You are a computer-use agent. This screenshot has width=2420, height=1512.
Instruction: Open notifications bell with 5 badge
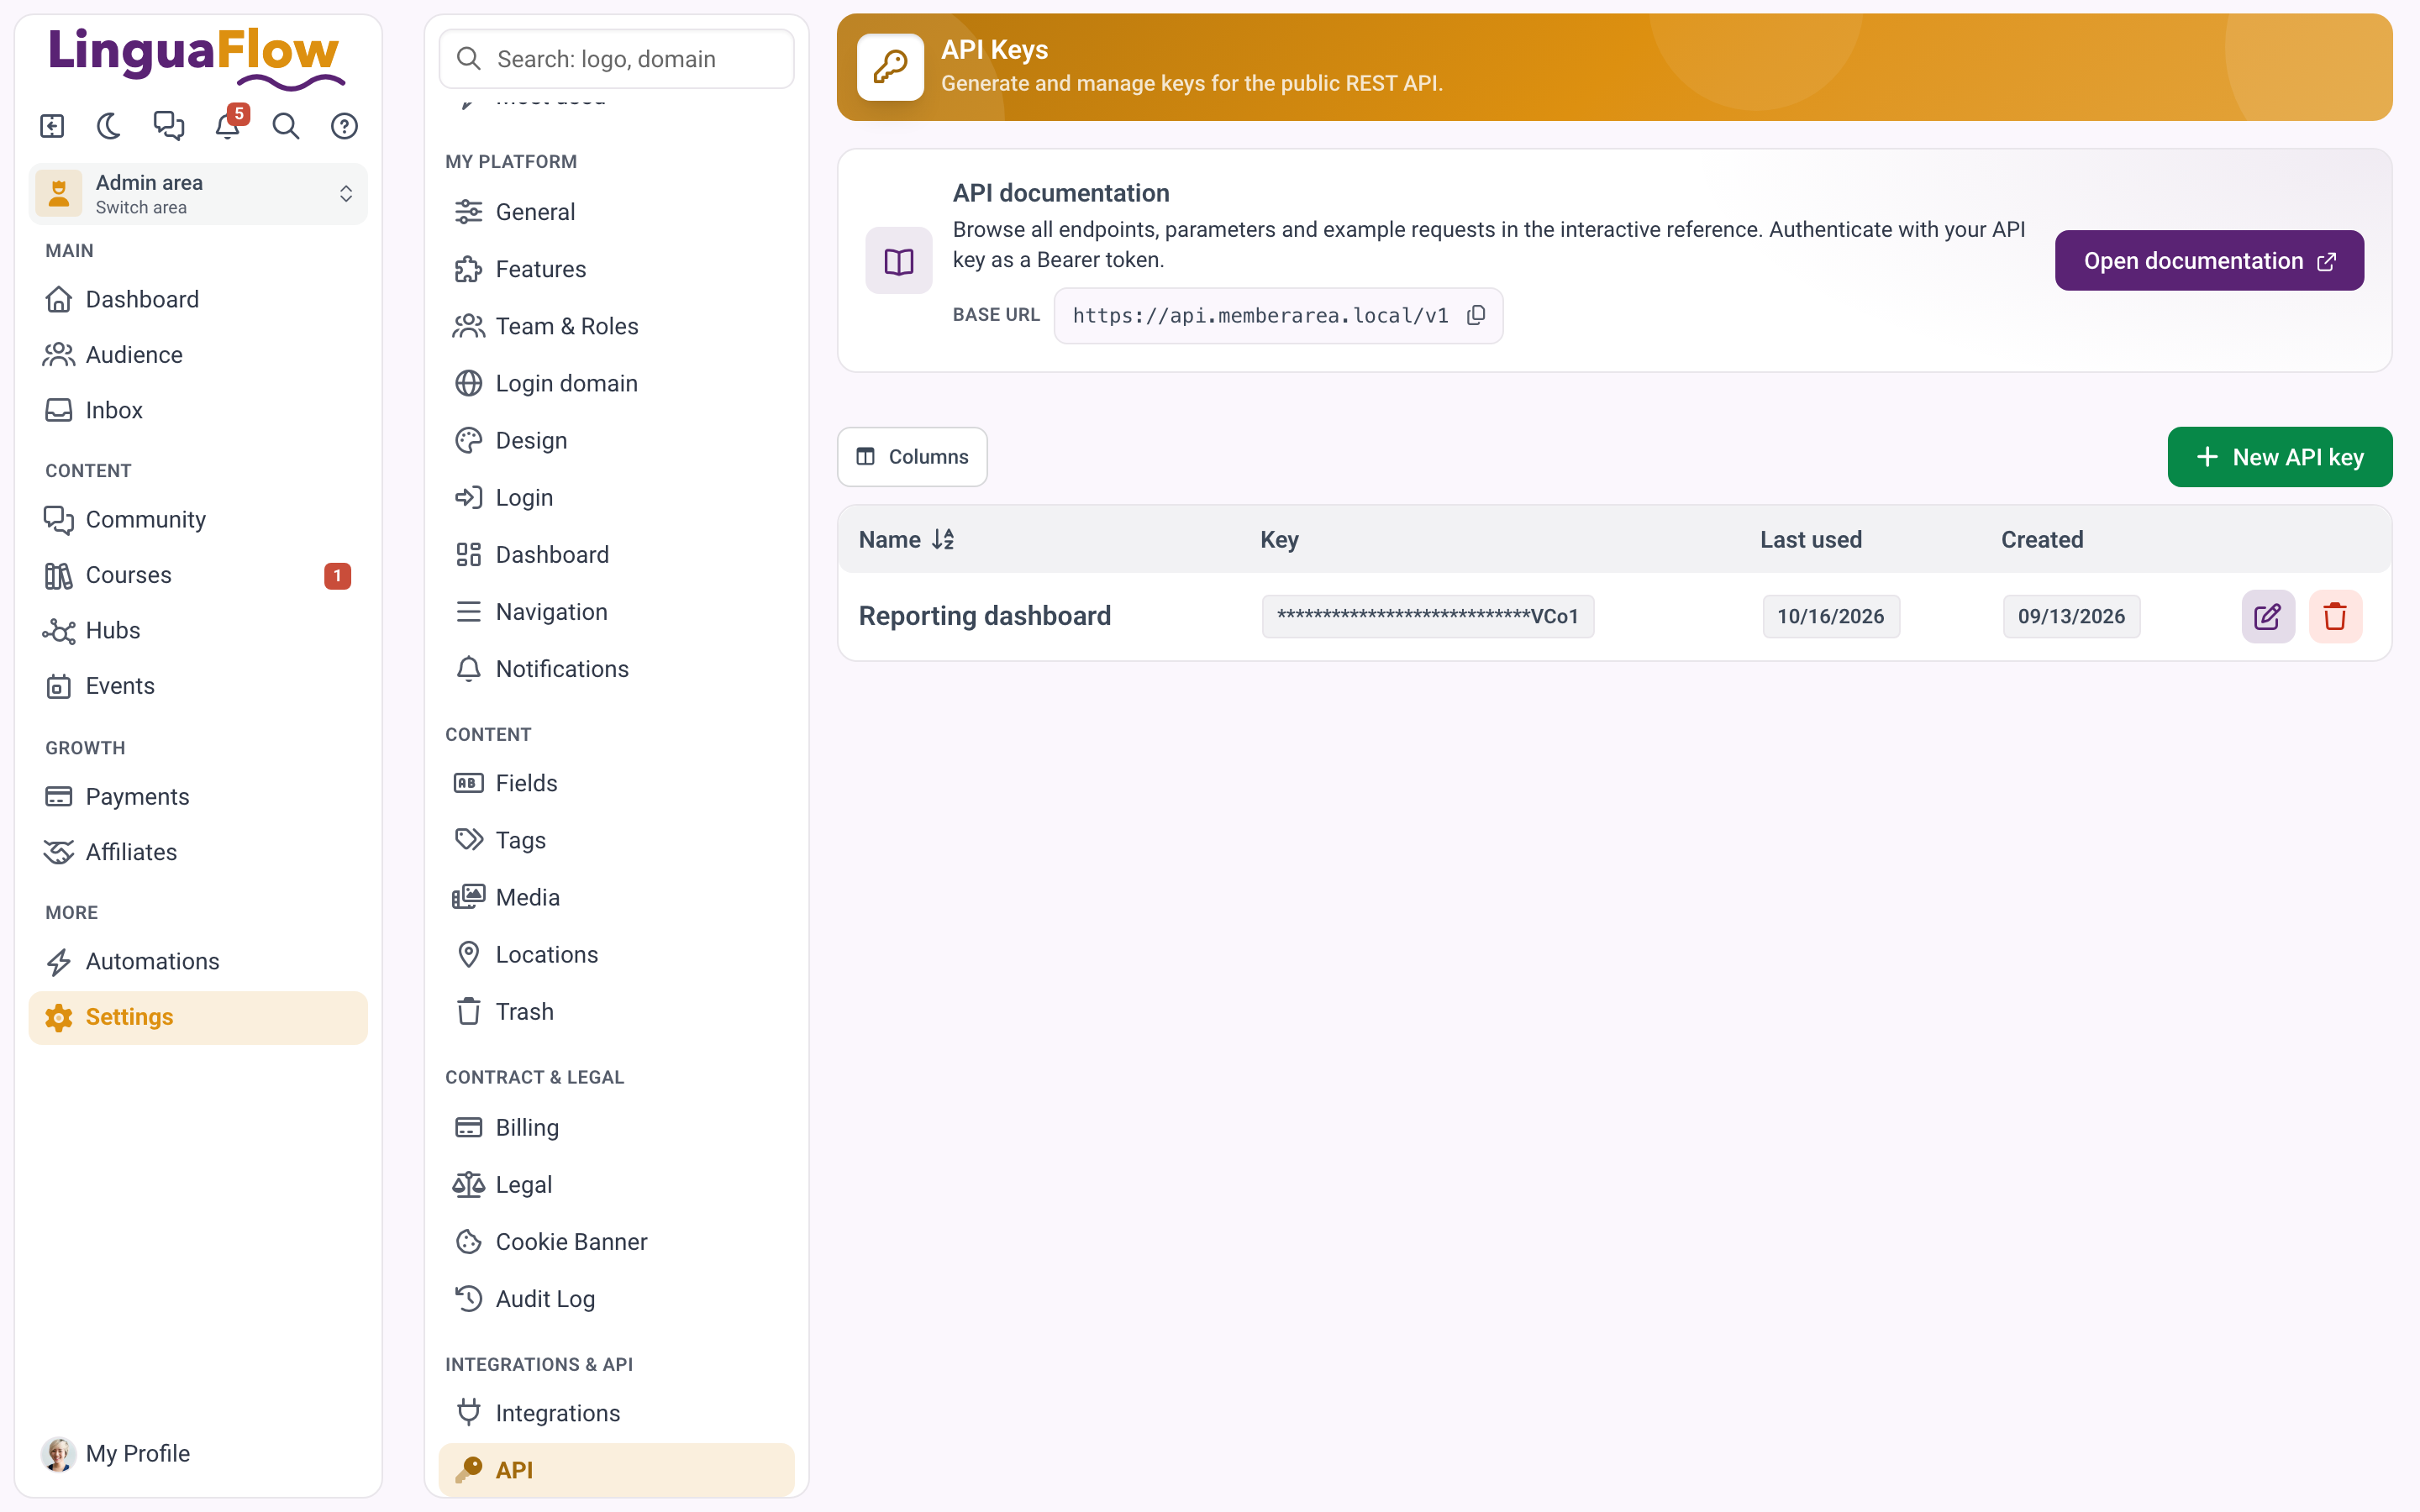point(228,126)
